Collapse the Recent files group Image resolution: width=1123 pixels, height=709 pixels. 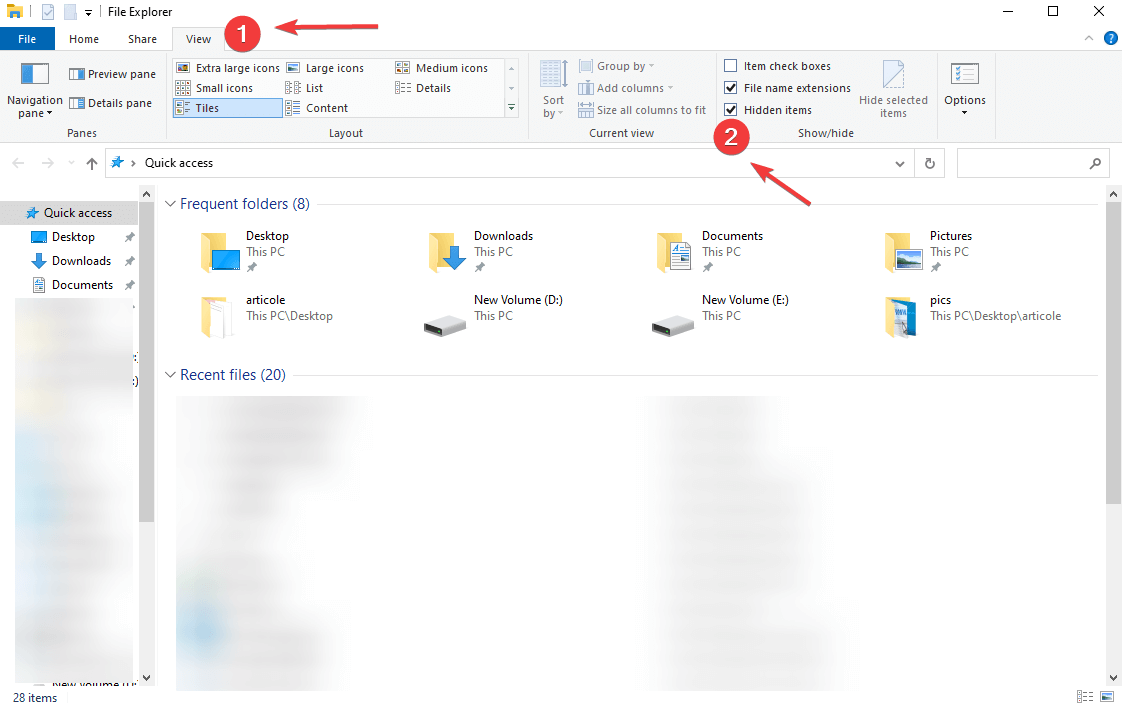coord(170,375)
